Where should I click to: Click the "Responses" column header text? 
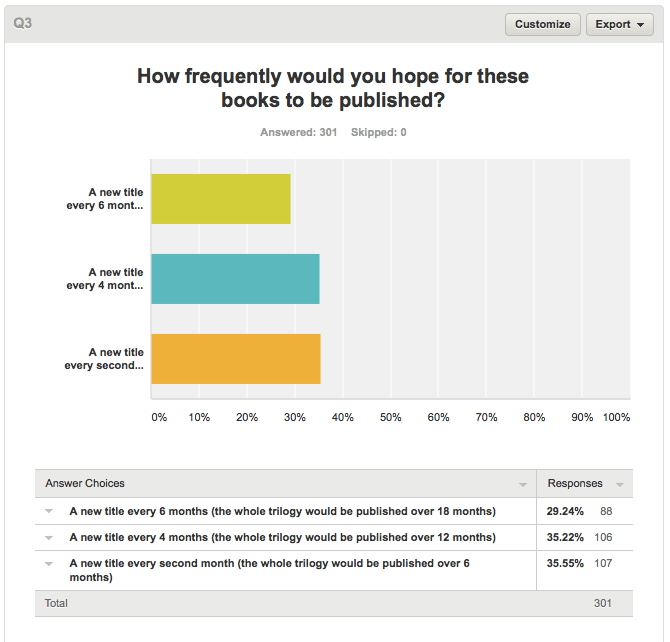tap(575, 484)
